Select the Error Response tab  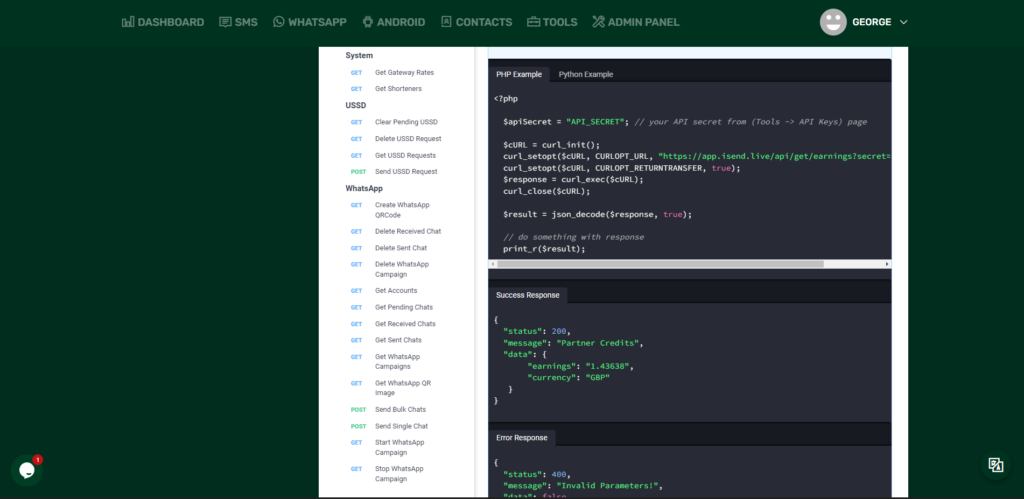522,438
